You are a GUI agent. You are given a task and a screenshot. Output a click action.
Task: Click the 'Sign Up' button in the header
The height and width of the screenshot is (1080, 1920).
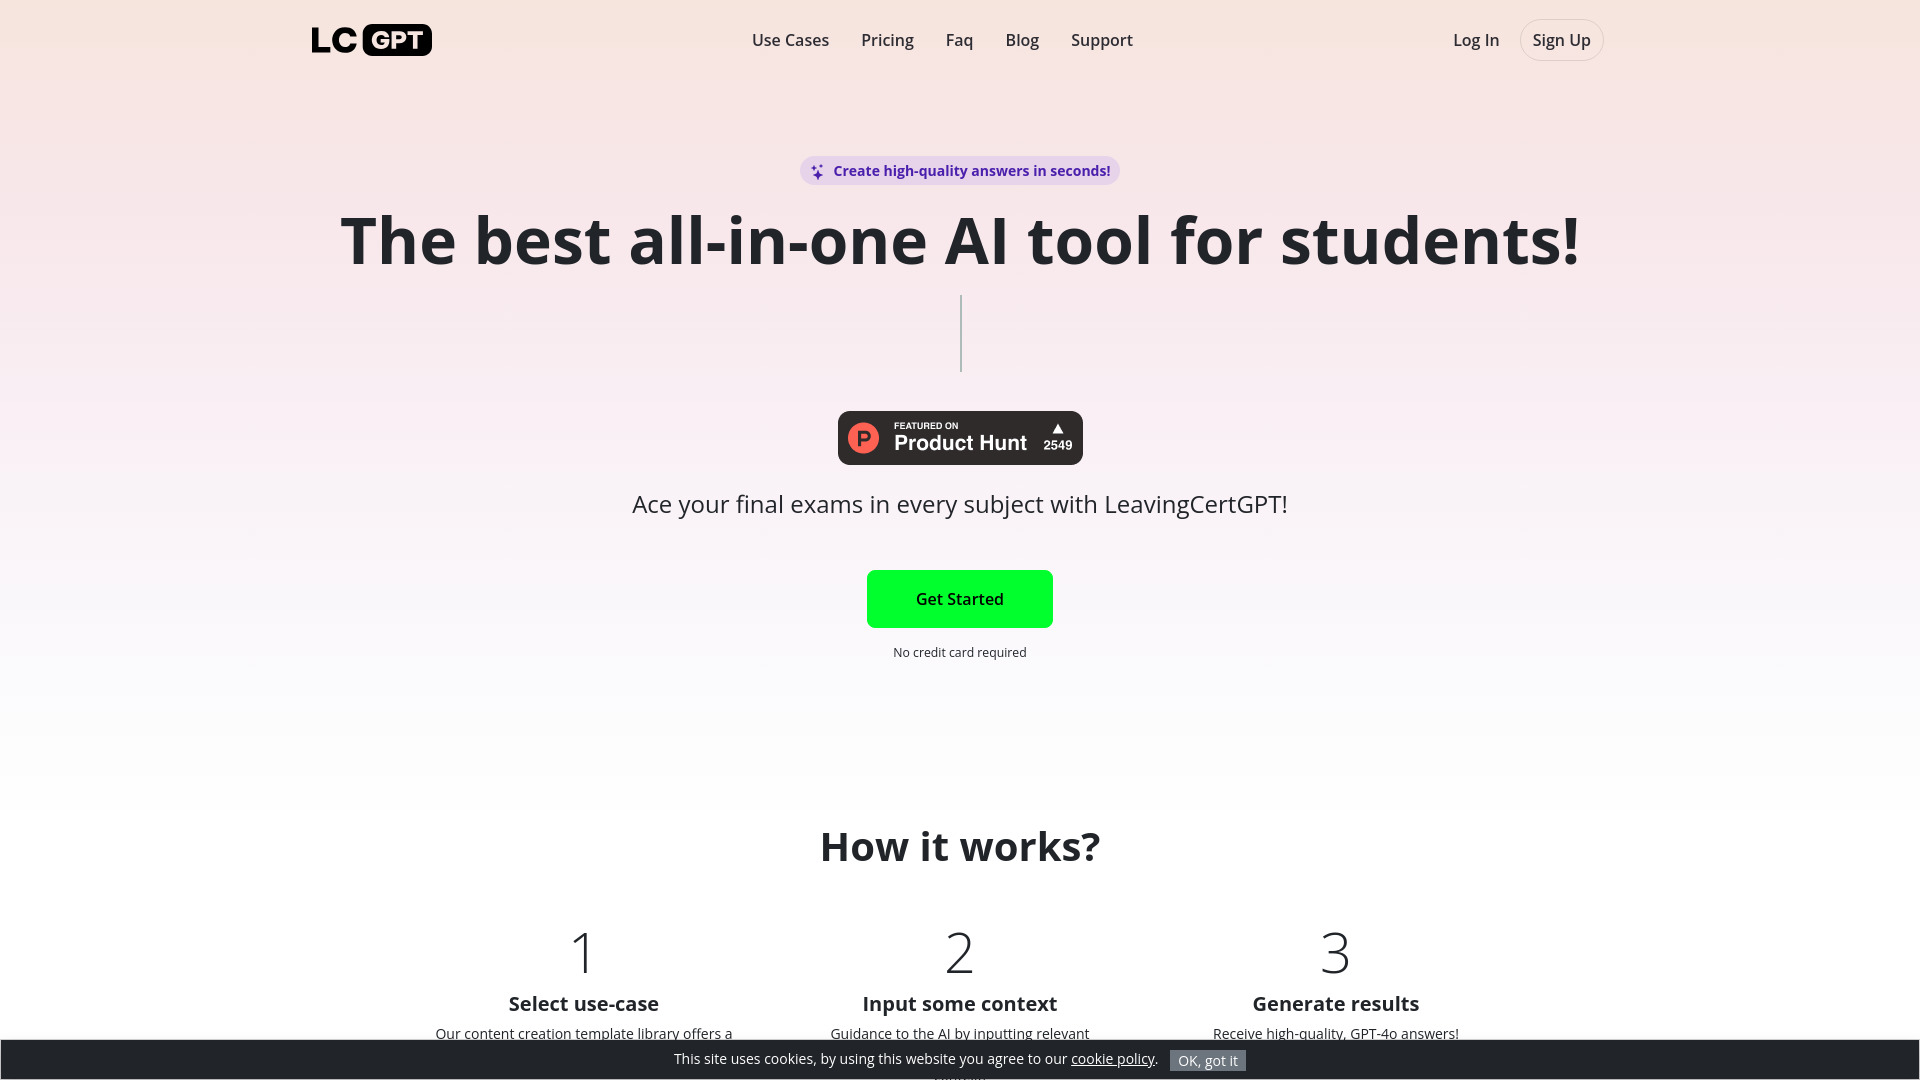point(1560,40)
